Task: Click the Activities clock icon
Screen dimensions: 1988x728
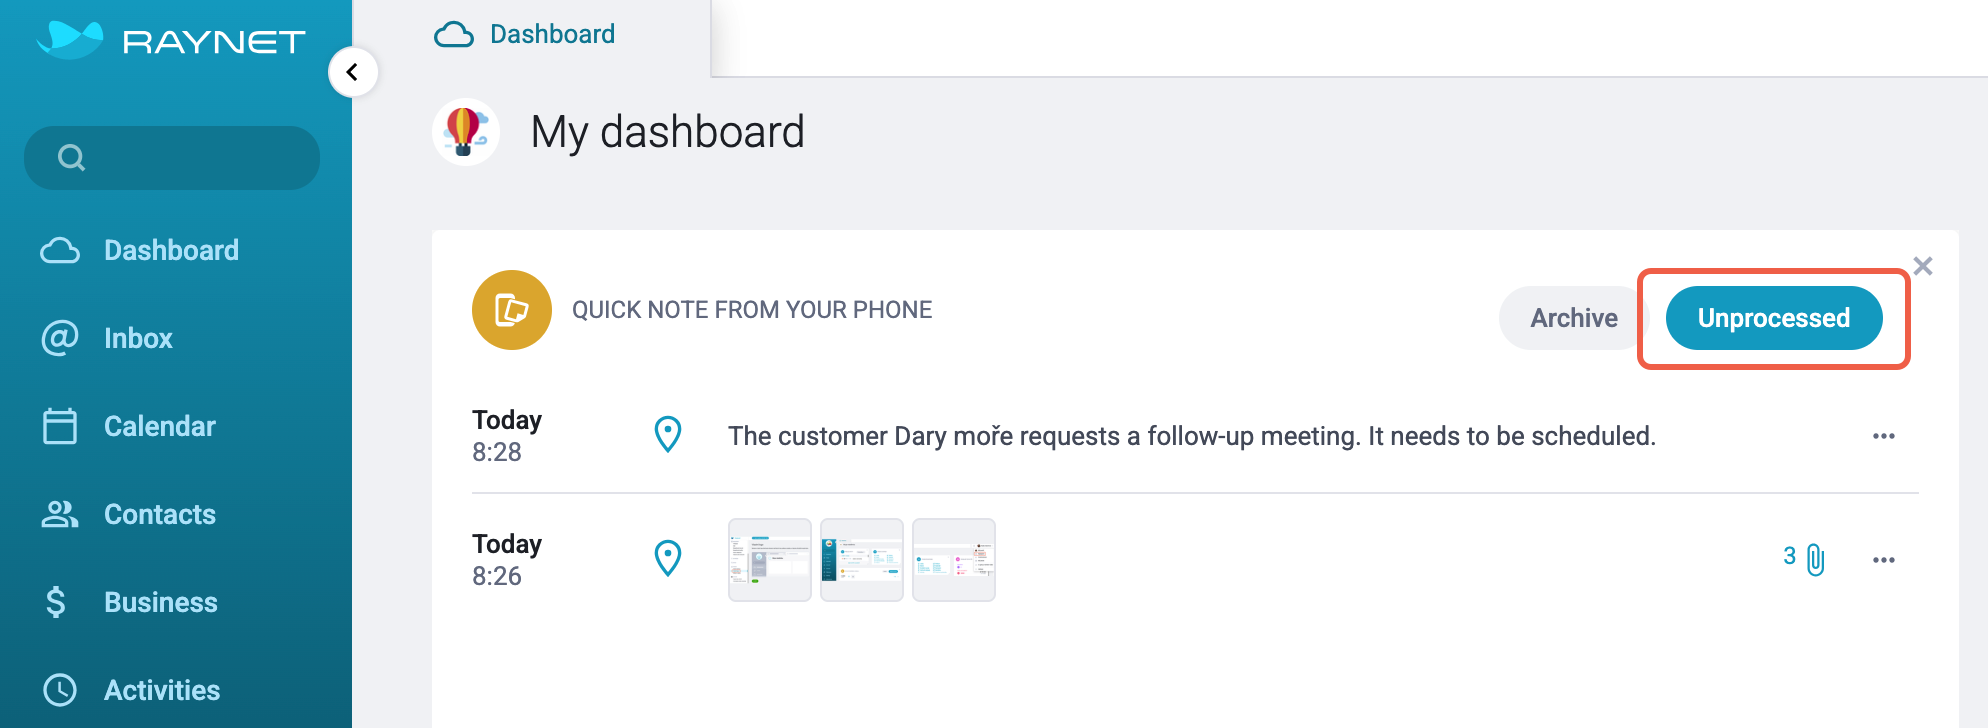Action: point(60,690)
